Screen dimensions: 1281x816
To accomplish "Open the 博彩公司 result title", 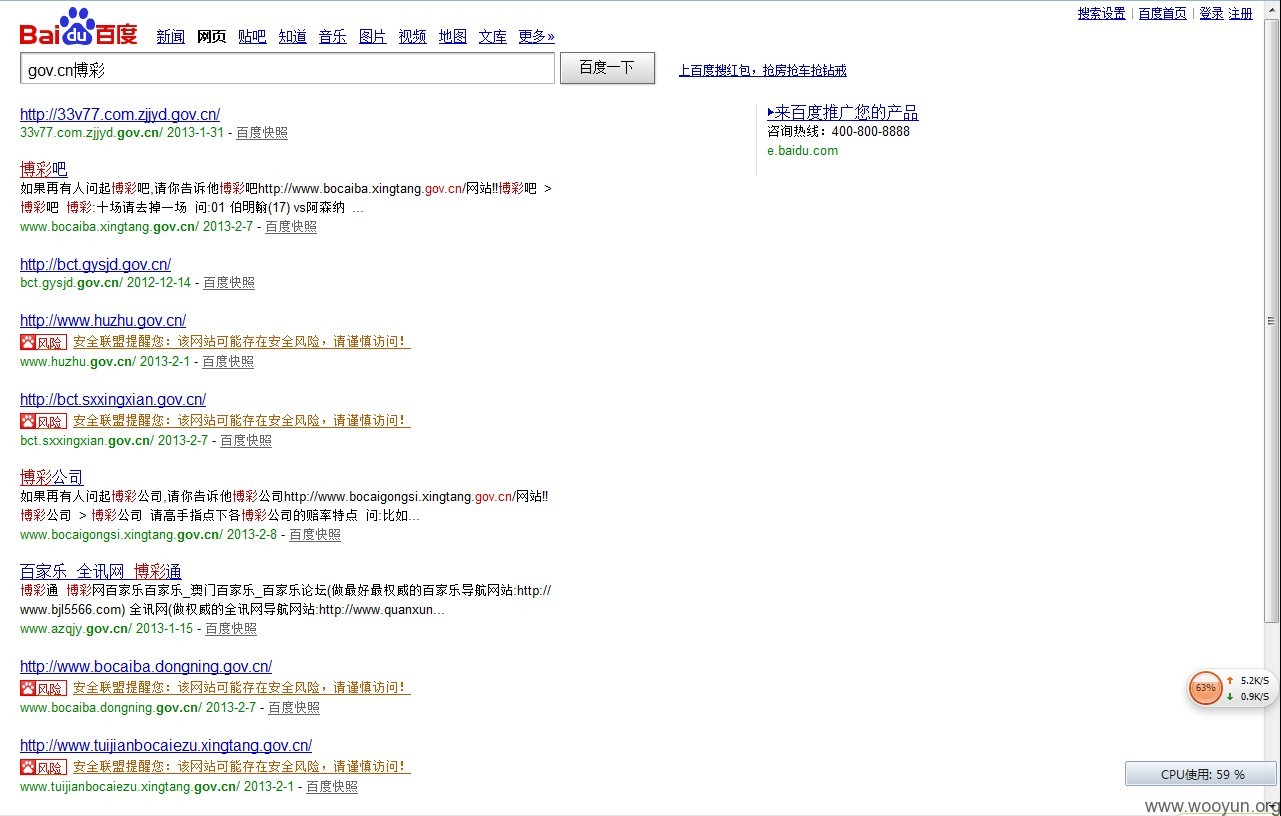I will coord(52,478).
